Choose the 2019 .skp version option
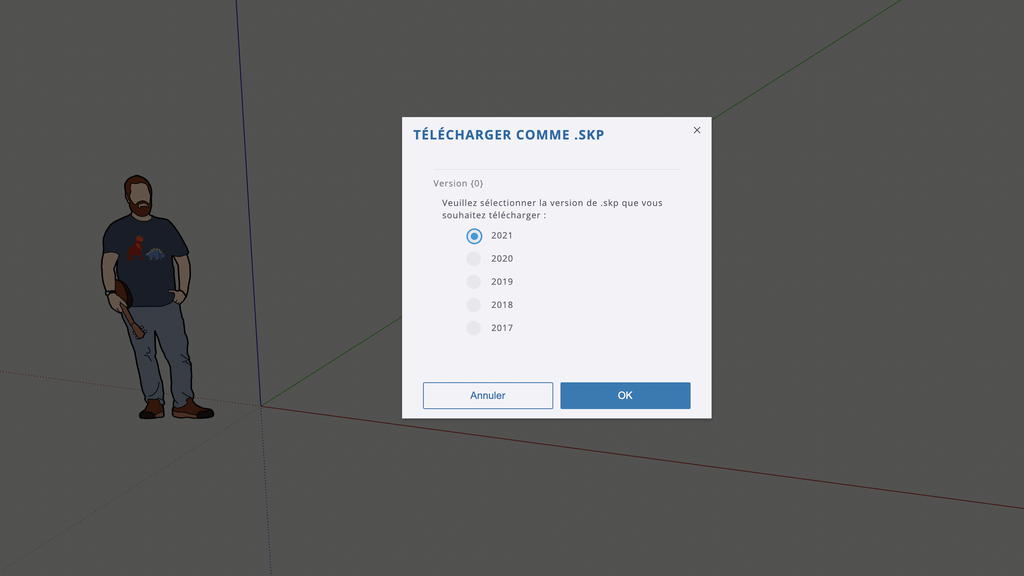This screenshot has width=1024, height=576. (x=473, y=282)
